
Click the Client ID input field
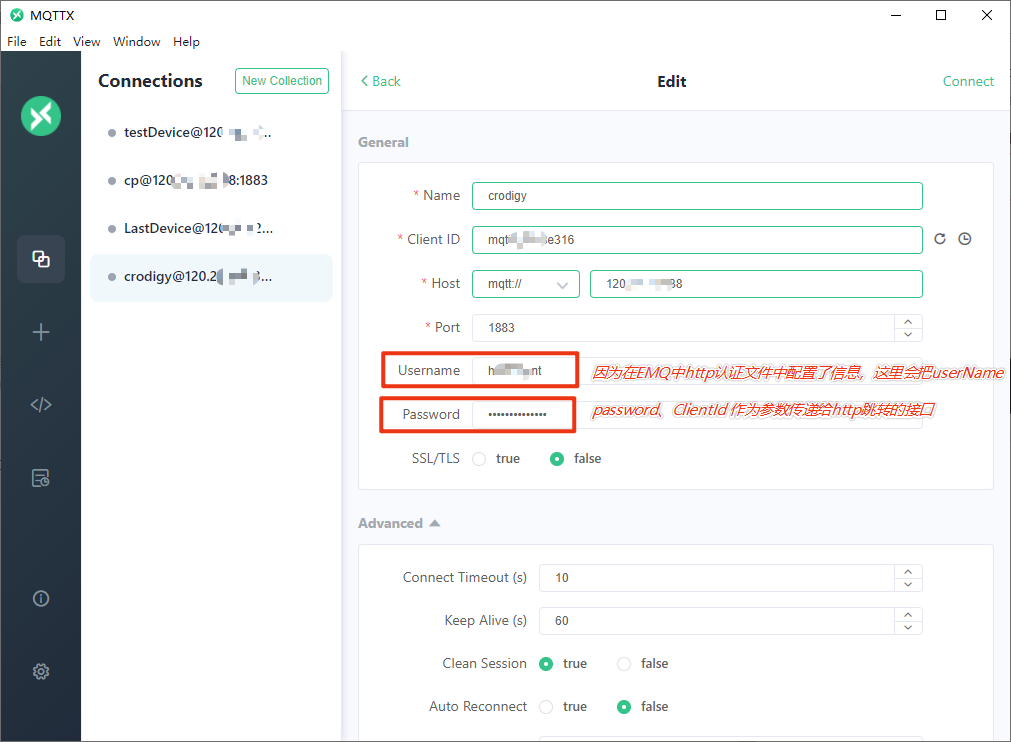click(697, 240)
